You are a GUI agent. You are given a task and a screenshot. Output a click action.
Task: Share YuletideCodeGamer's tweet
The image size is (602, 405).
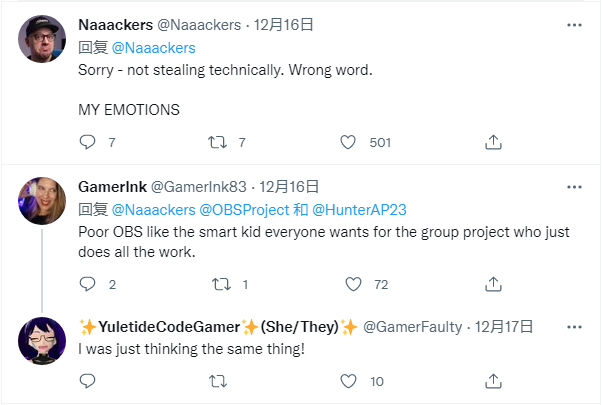pyautogui.click(x=492, y=380)
